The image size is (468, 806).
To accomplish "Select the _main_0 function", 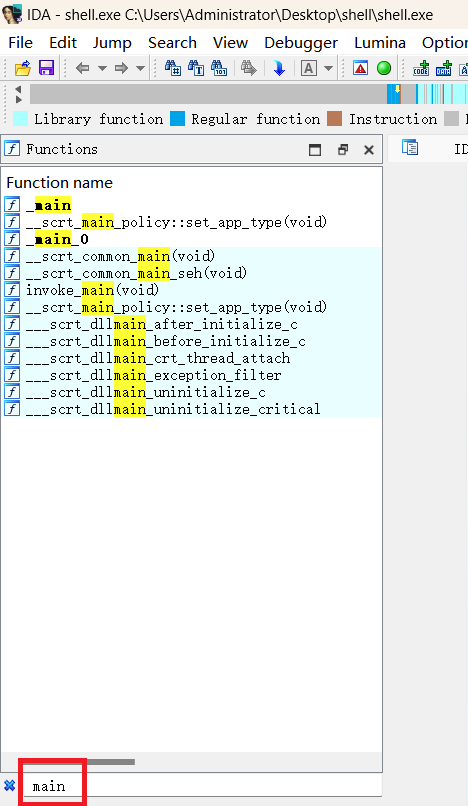I will pyautogui.click(x=57, y=239).
